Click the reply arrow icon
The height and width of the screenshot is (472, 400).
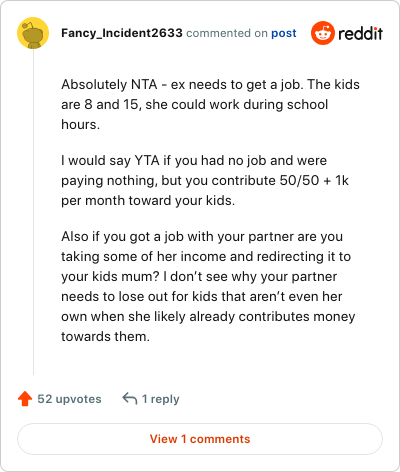(130, 398)
